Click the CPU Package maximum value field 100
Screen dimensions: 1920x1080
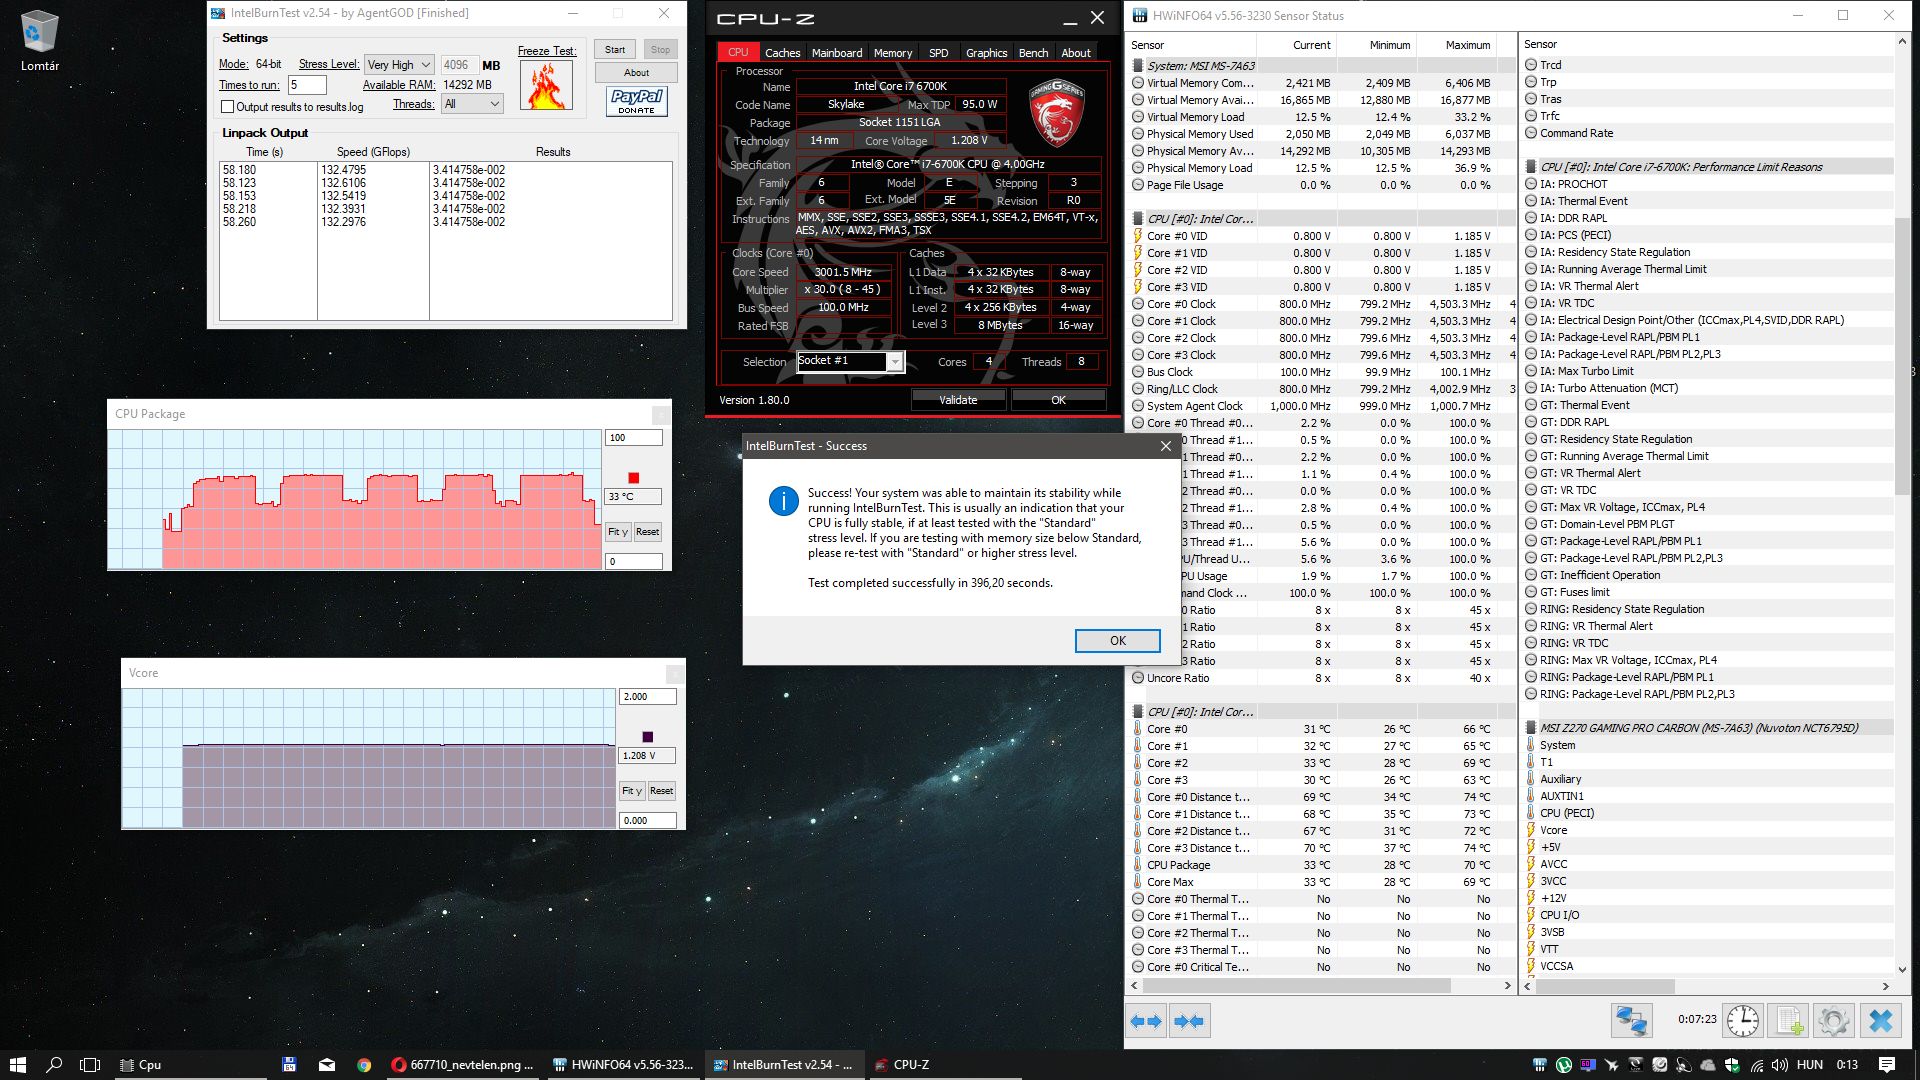pos(633,438)
